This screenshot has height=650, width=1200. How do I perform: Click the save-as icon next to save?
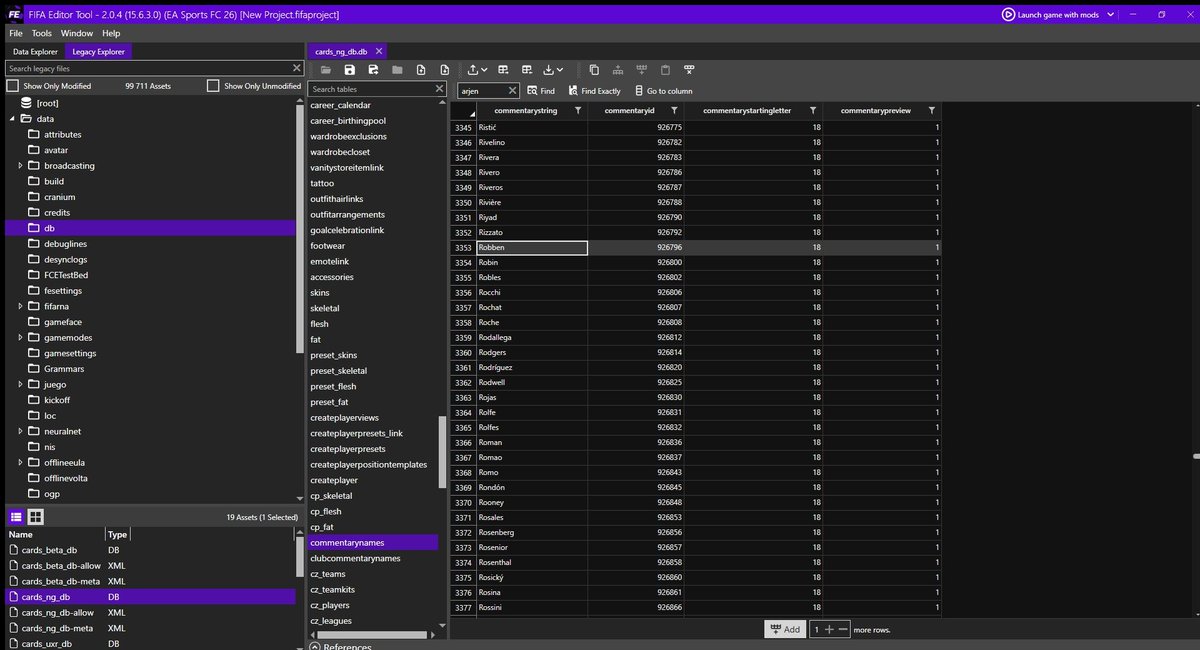pyautogui.click(x=373, y=70)
